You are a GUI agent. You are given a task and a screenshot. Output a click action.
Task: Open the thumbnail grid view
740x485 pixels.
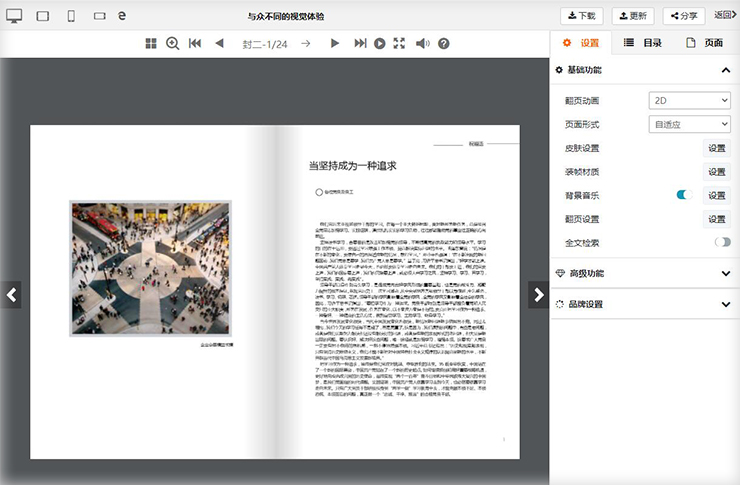(151, 43)
